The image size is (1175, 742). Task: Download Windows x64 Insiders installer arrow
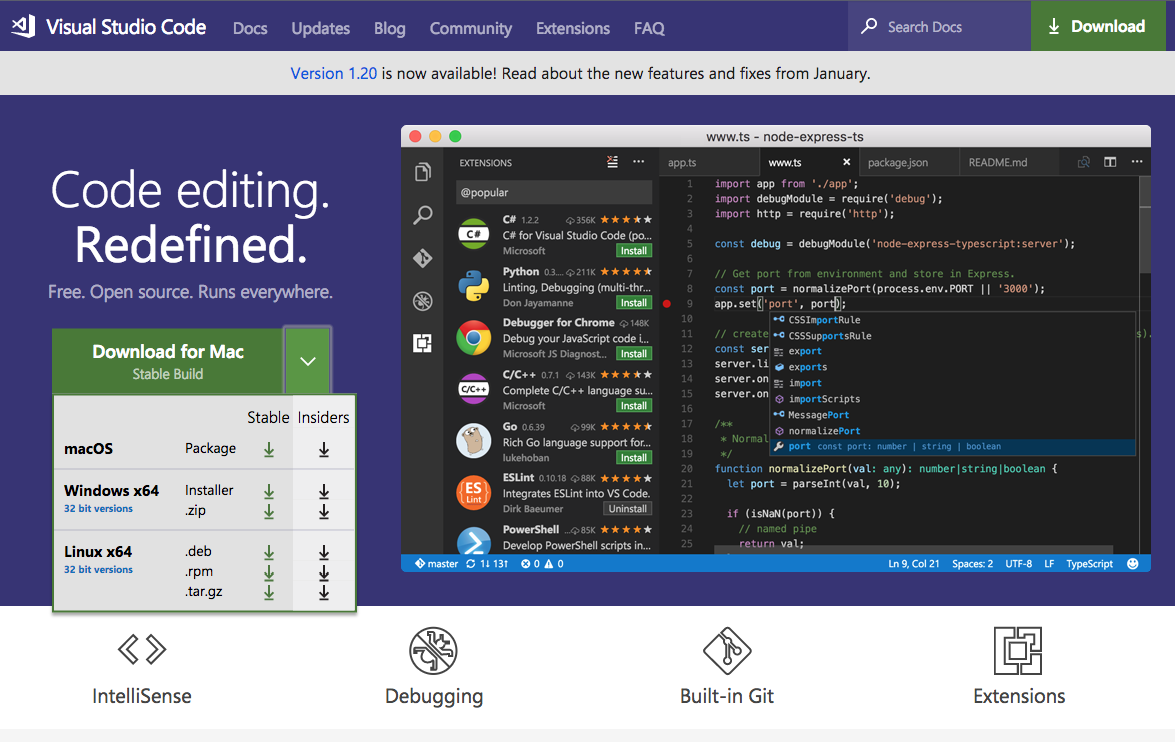(324, 491)
